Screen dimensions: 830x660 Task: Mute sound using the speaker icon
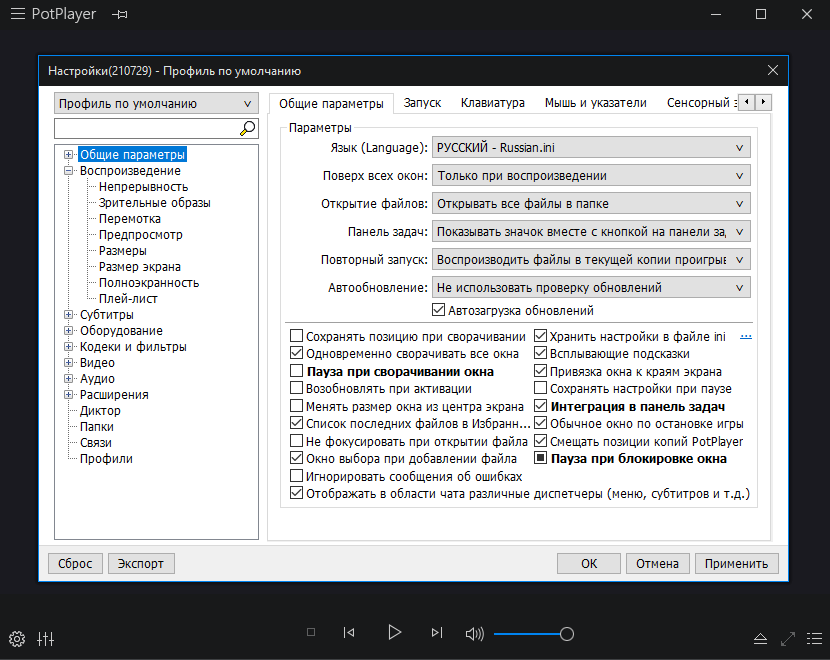pyautogui.click(x=474, y=634)
